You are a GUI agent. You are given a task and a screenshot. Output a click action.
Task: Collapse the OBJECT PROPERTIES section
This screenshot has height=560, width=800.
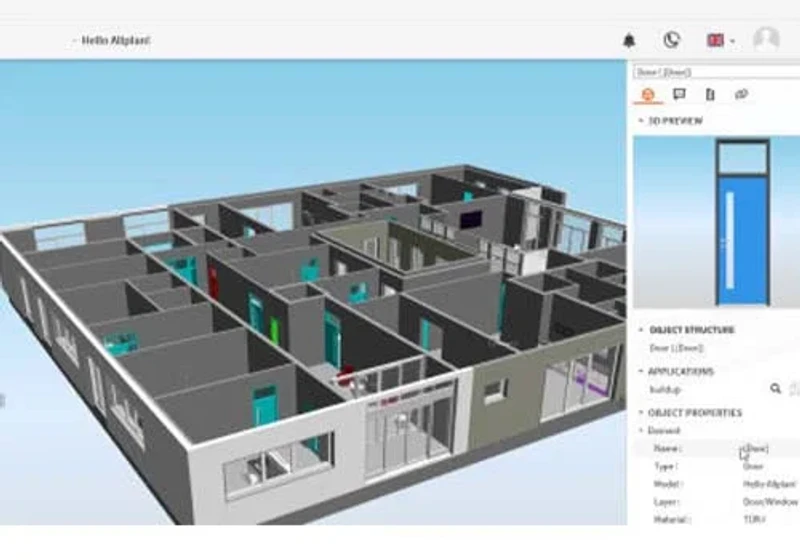641,413
